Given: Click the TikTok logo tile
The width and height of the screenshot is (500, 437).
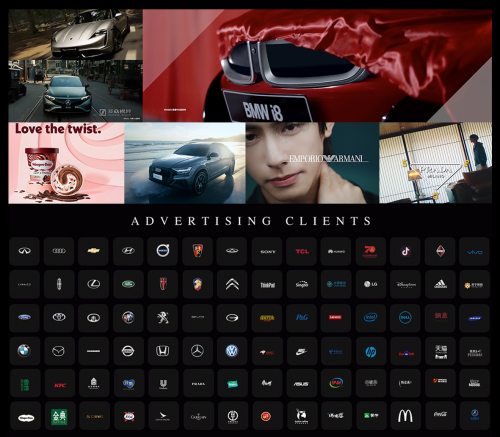Looking at the screenshot, I should click(x=405, y=251).
